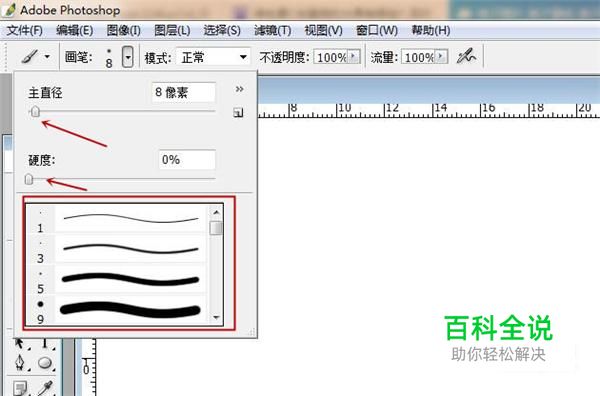Viewport: 600px width, 396px height.
Task: Open the 选择(S) menu
Action: [222, 31]
